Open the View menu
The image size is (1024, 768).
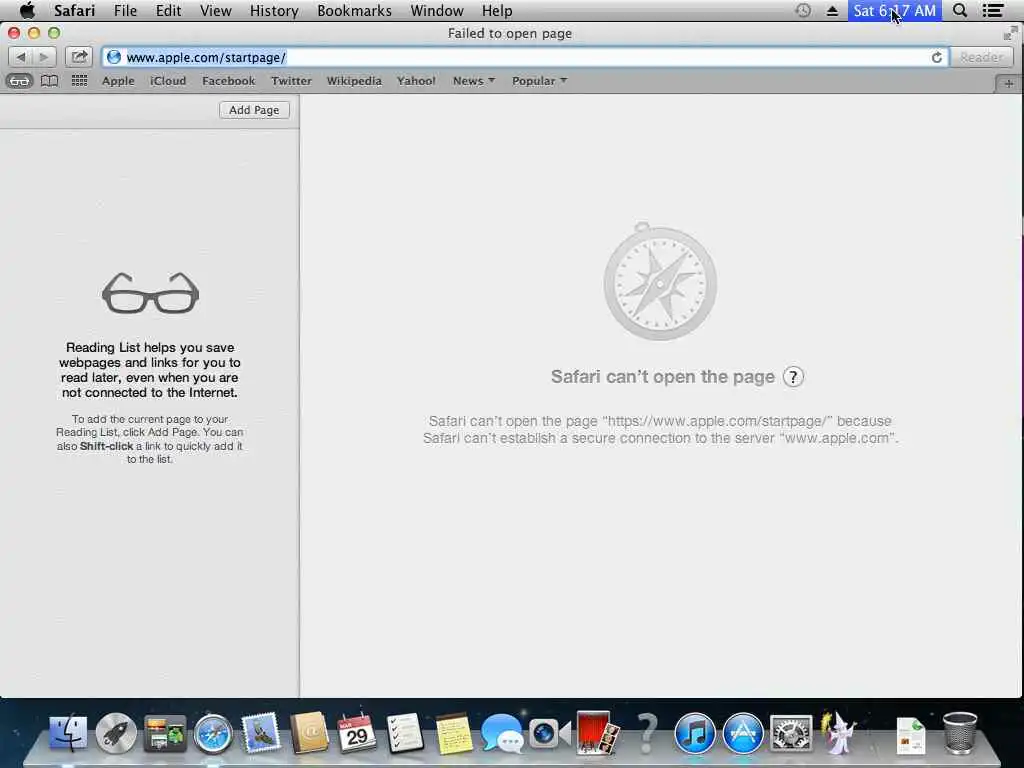(x=216, y=10)
